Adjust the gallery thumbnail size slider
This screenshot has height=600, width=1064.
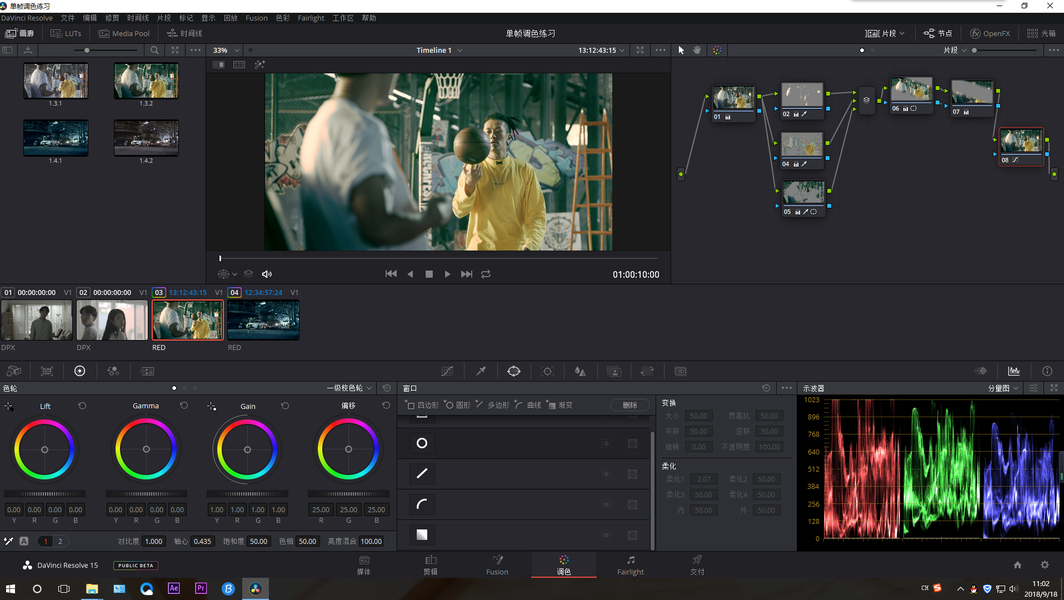86,50
